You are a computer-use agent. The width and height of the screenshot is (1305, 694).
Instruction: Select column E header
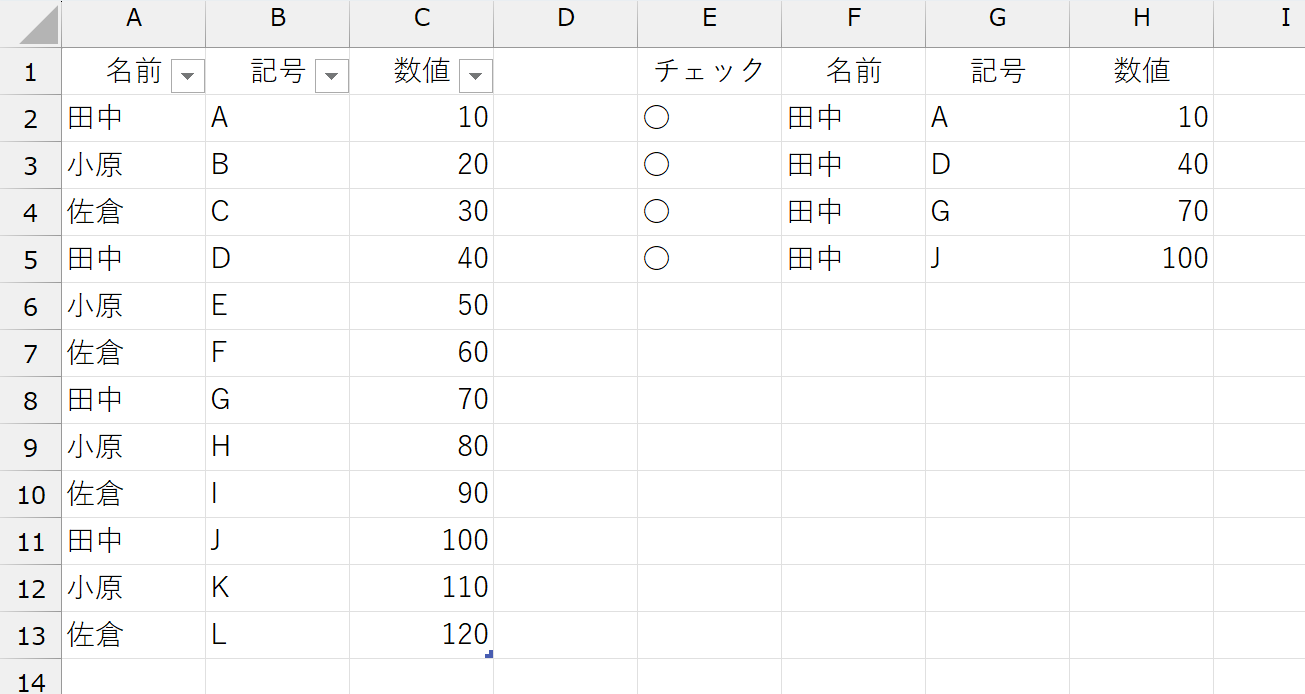point(710,19)
